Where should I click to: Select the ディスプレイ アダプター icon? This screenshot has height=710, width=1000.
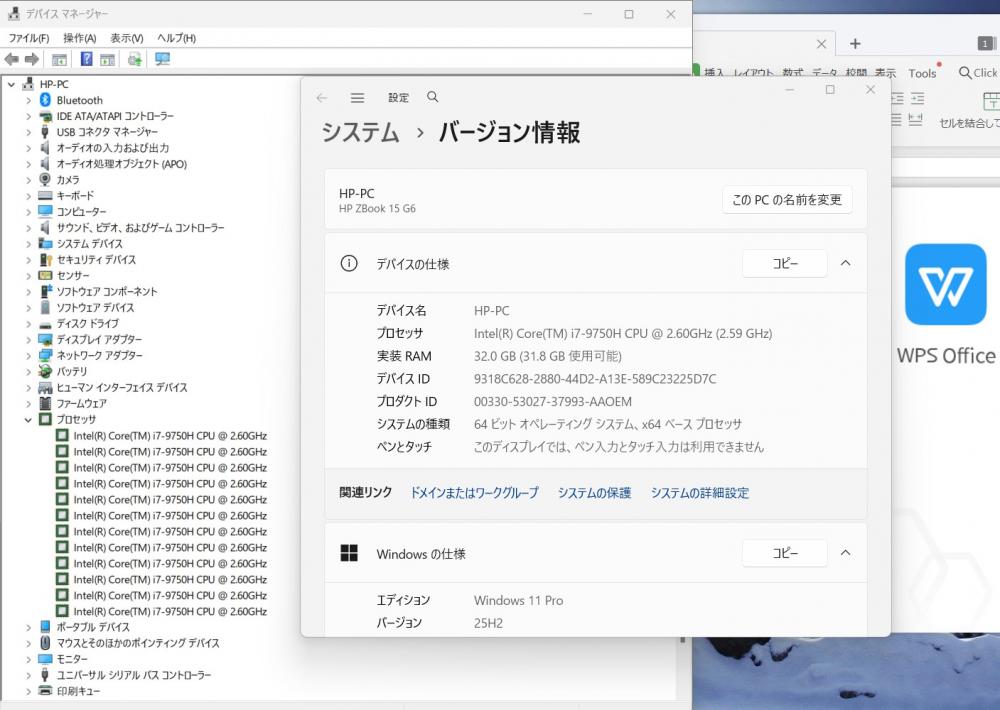[45, 339]
